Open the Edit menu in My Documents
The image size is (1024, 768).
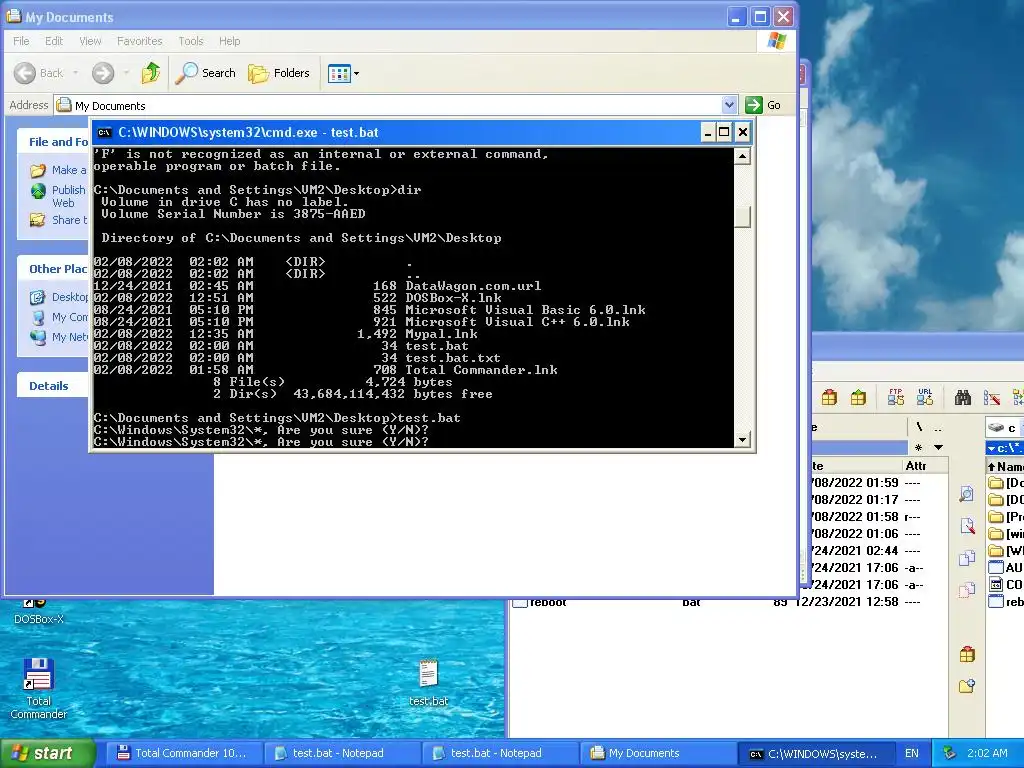coord(54,41)
